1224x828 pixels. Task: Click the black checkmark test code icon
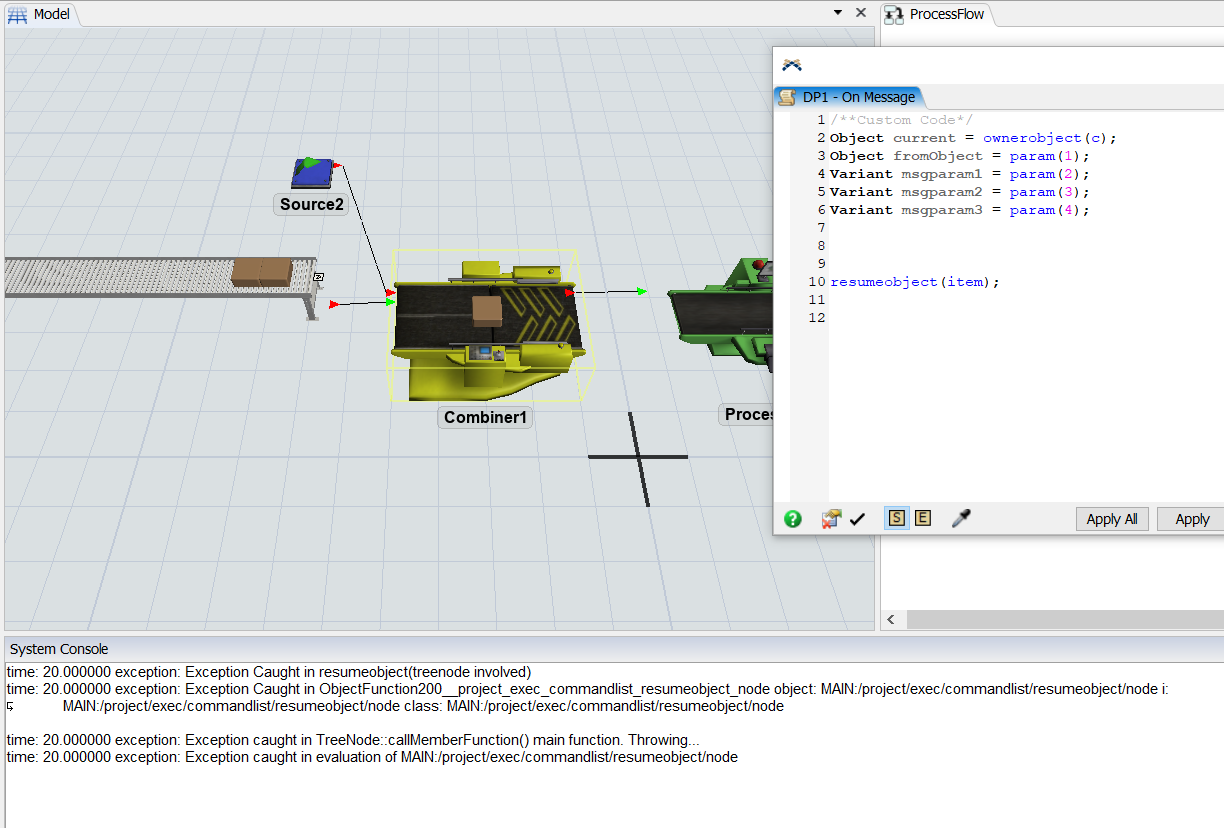(x=857, y=519)
